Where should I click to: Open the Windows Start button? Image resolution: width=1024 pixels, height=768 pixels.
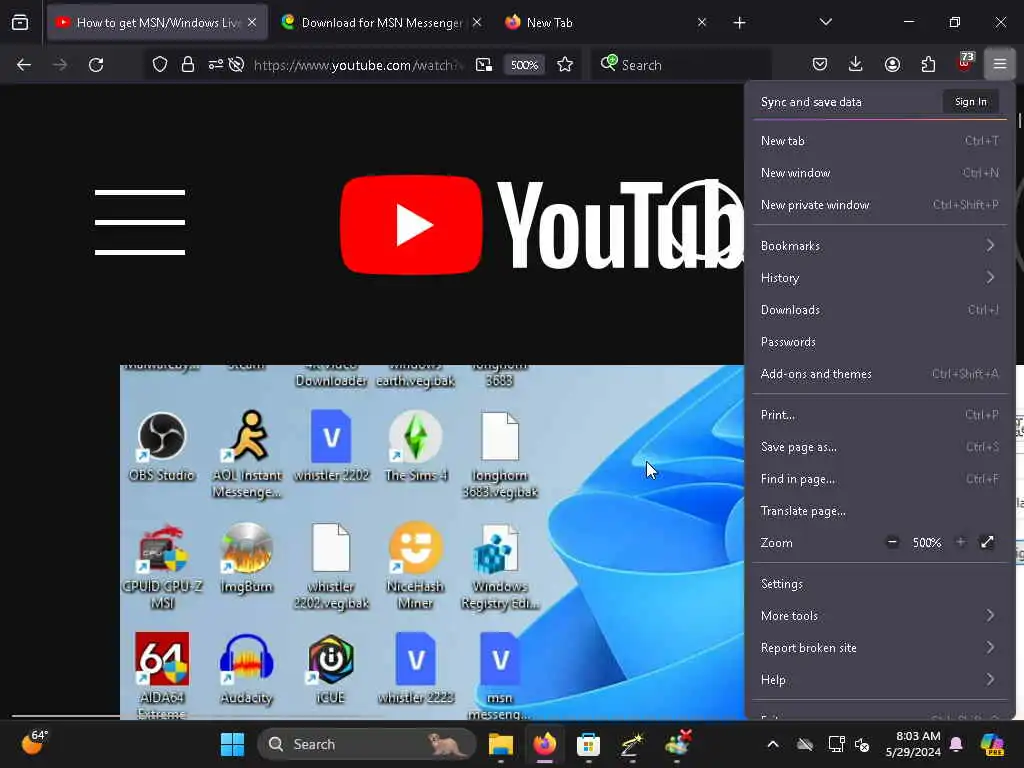click(x=232, y=744)
